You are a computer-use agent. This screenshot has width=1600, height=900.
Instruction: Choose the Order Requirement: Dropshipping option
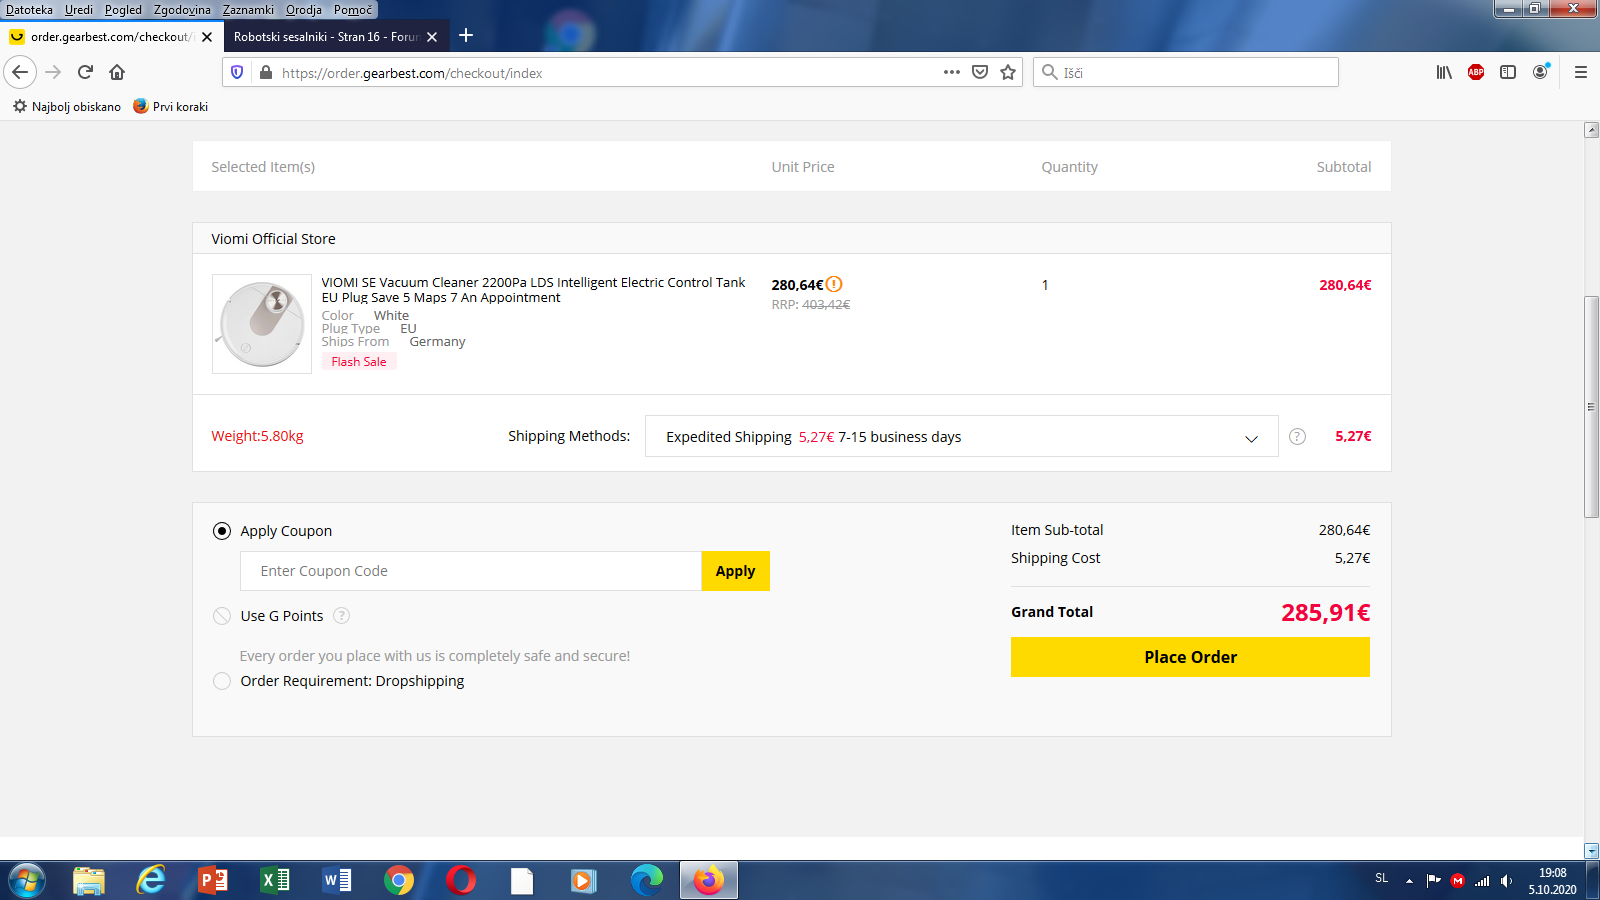coord(222,681)
